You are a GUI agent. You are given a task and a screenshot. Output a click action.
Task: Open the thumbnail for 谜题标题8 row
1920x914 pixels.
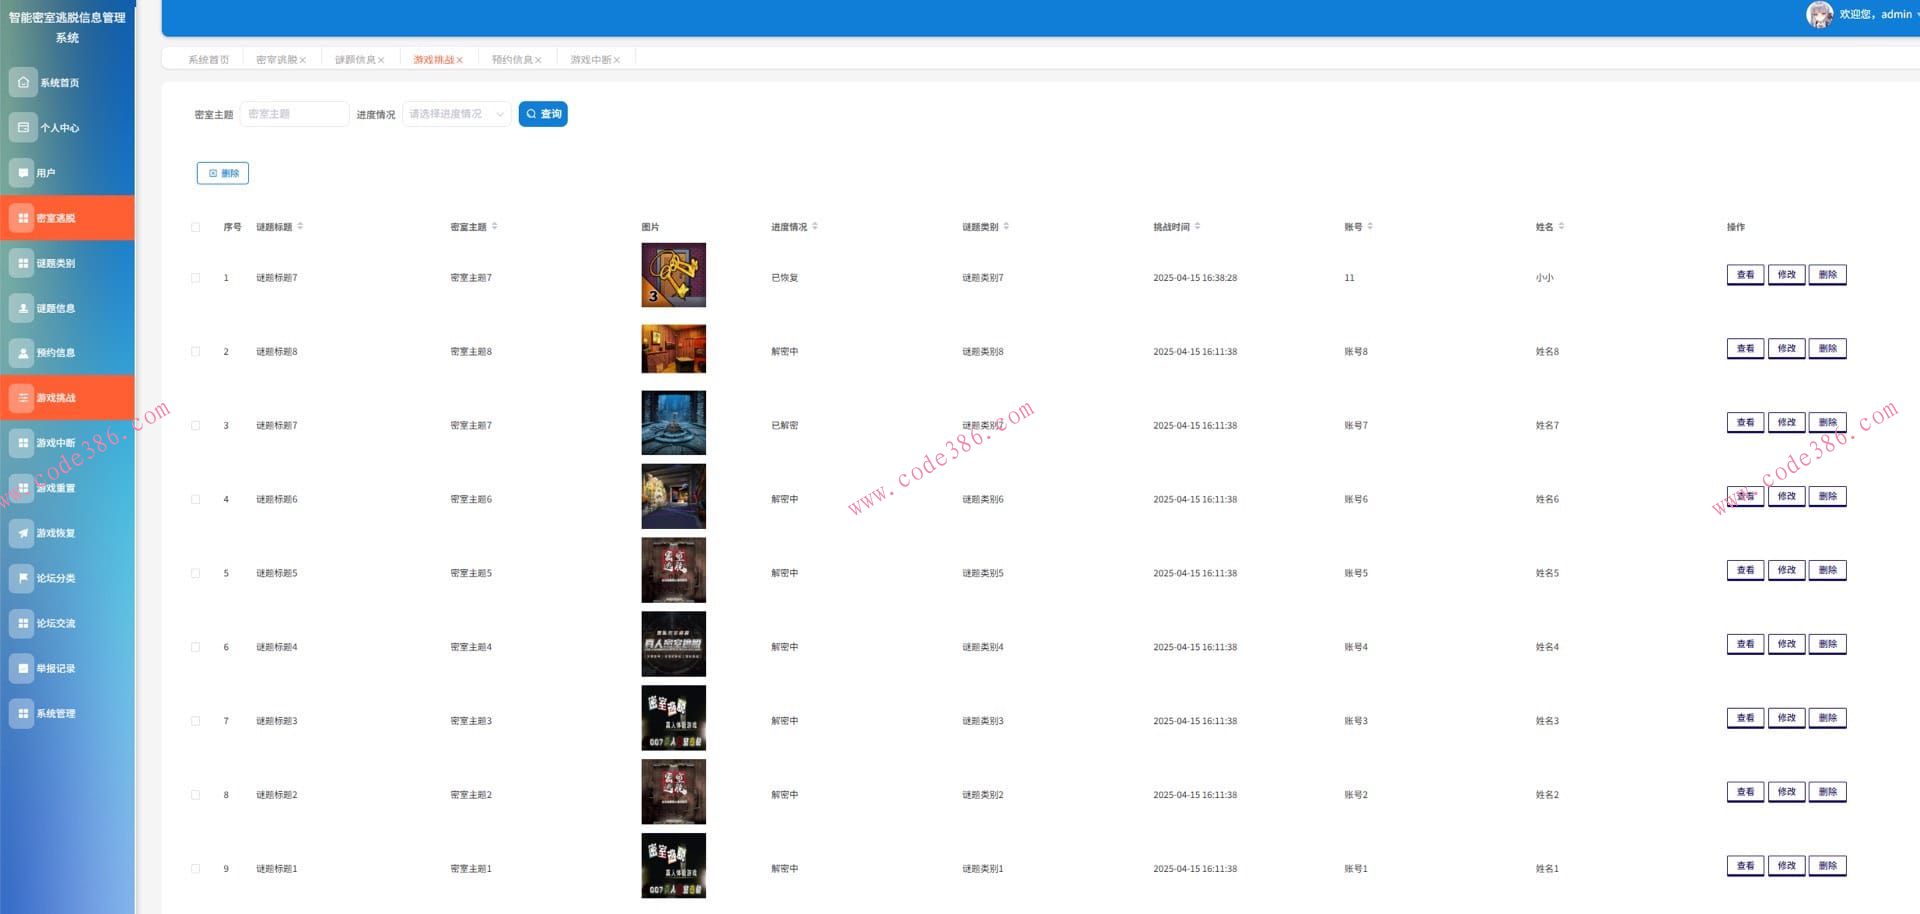tap(673, 349)
